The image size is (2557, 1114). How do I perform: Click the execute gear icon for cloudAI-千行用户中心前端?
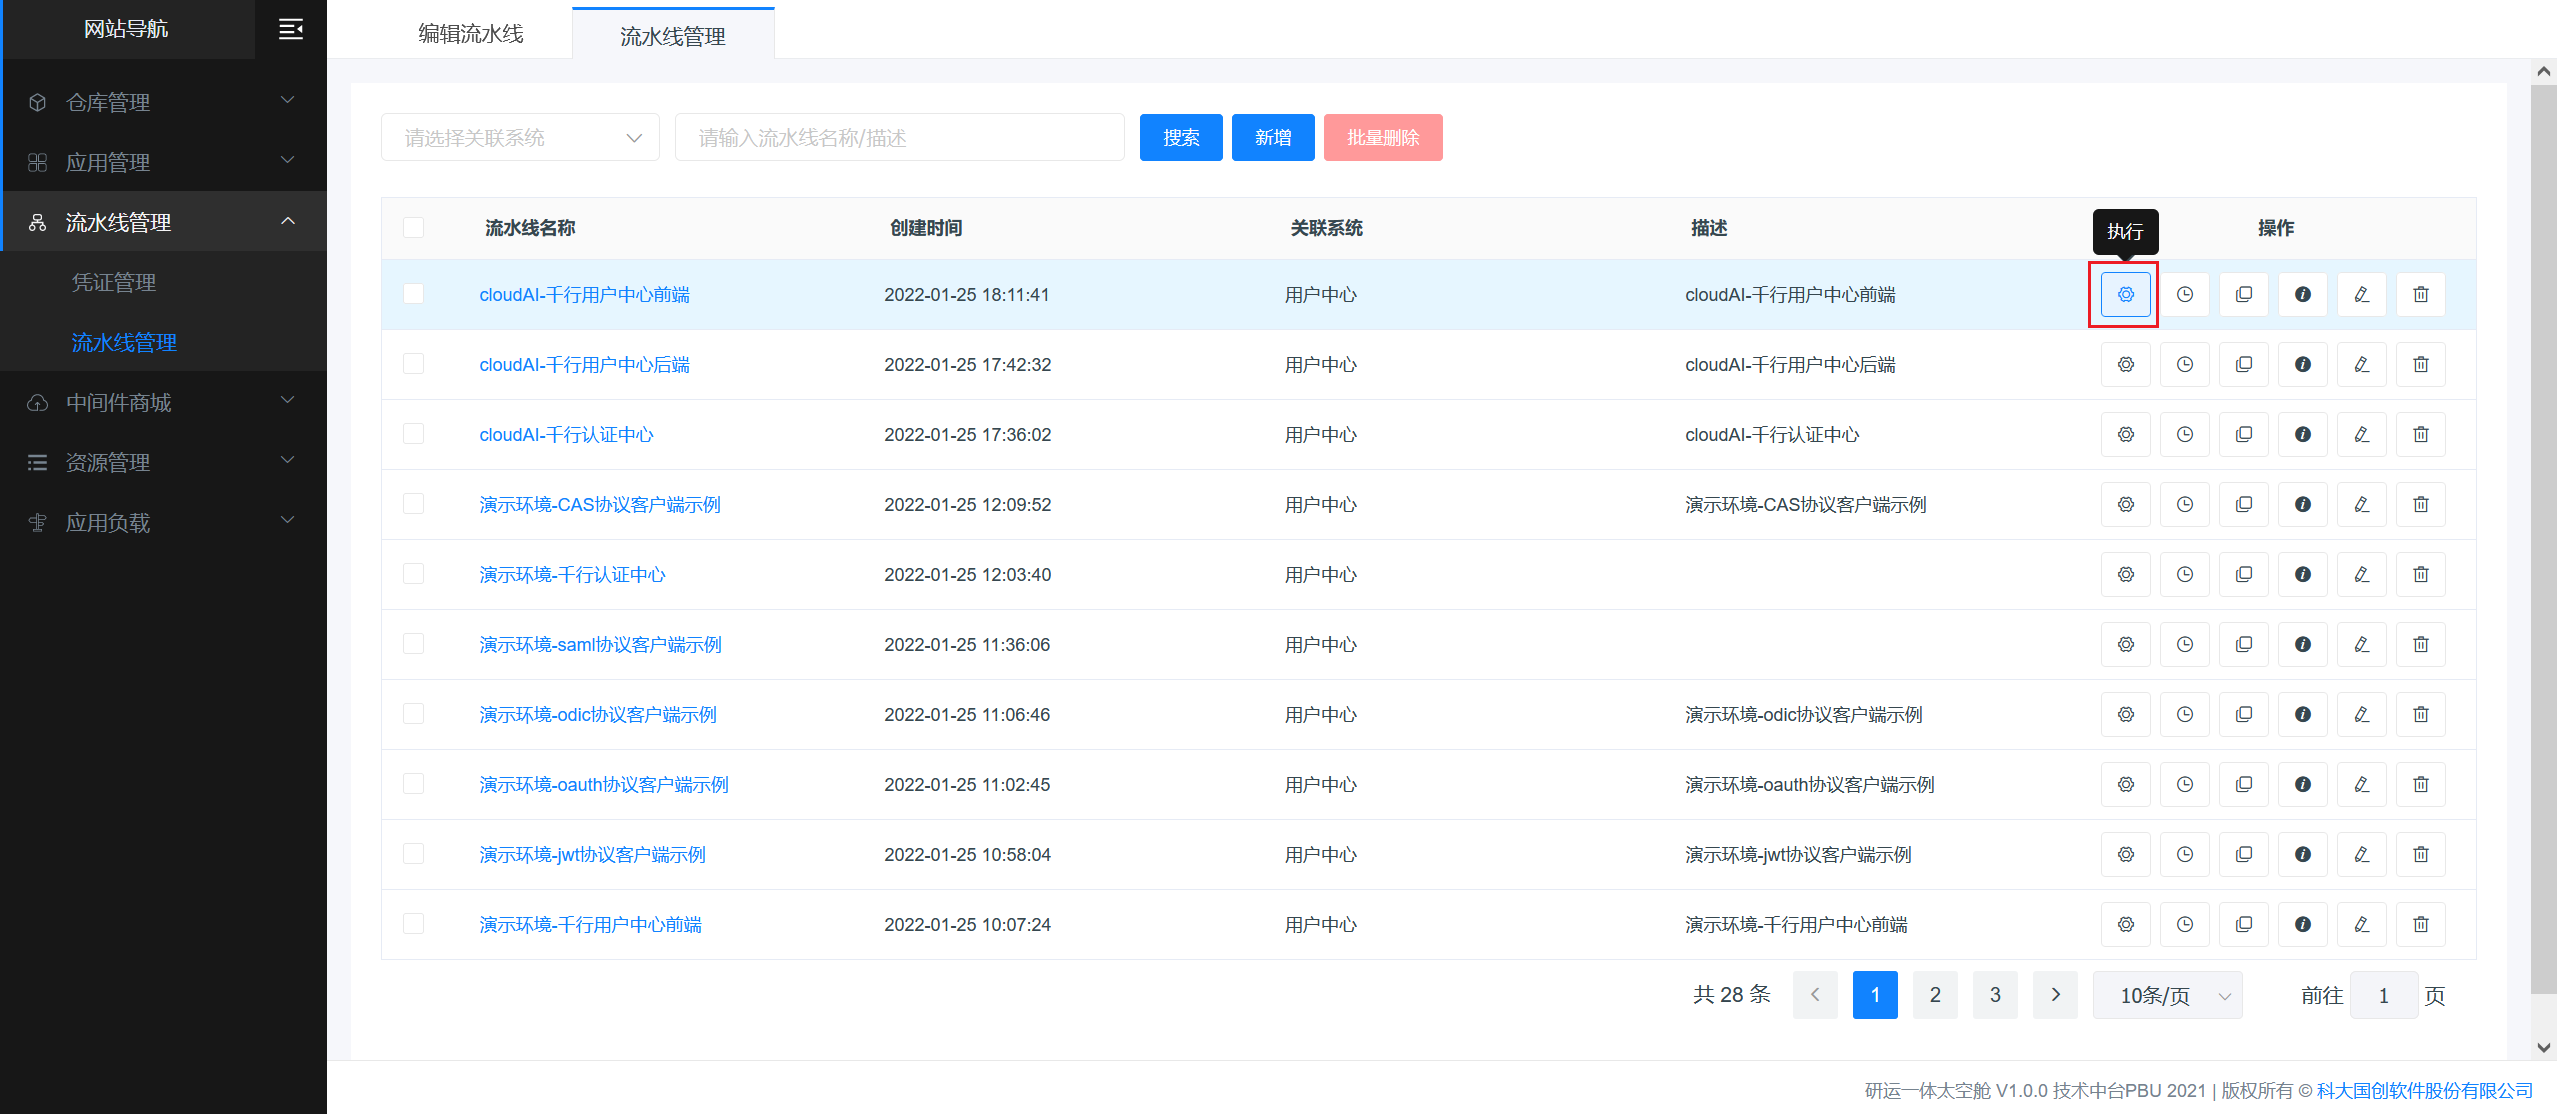pos(2125,294)
